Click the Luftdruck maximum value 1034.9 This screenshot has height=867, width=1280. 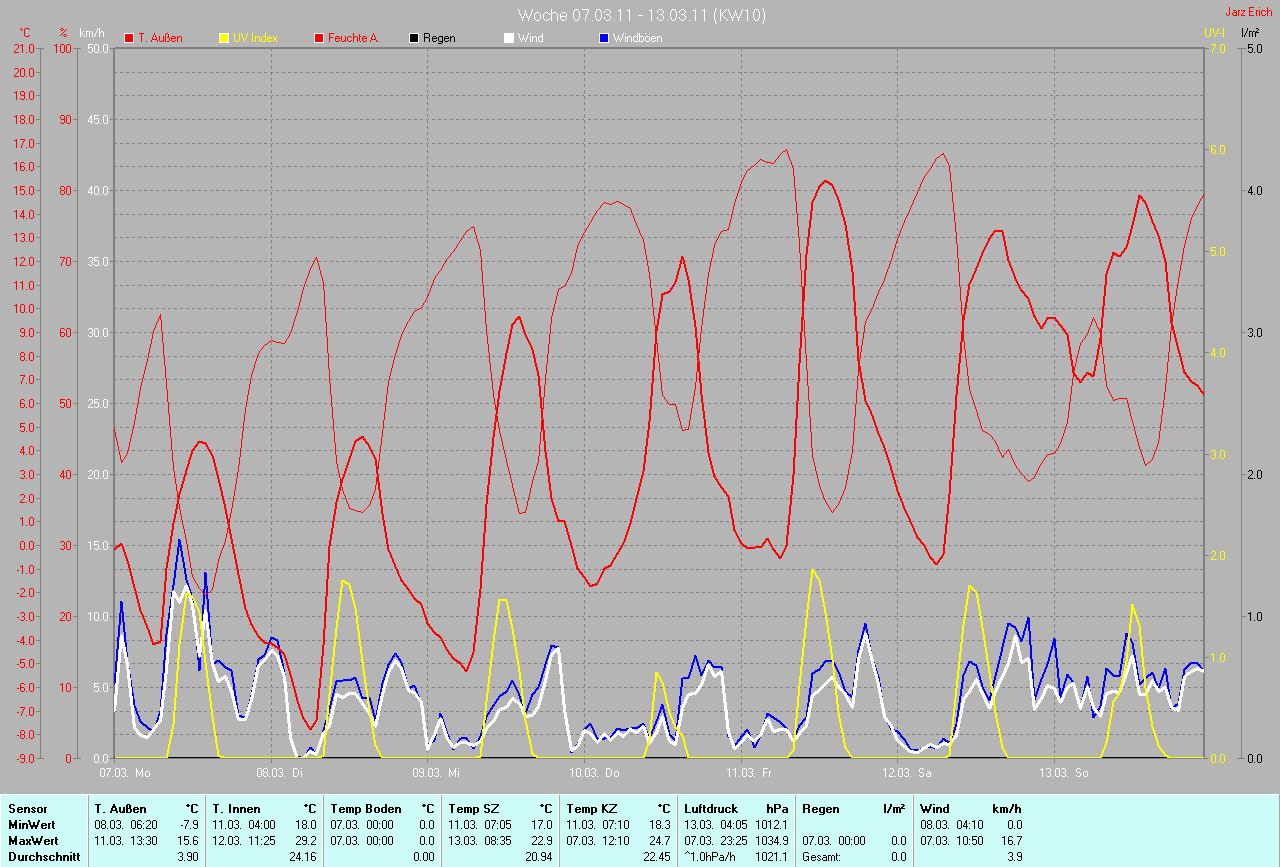click(774, 840)
